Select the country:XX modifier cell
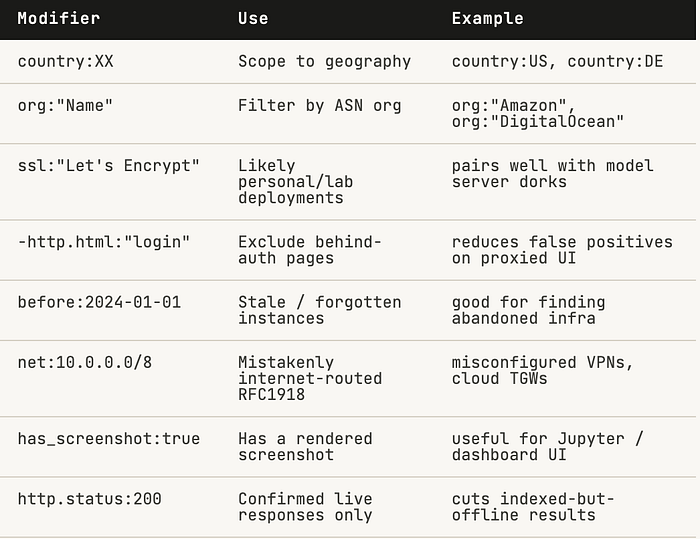Screen dimensions: 700x539 (x=66, y=62)
